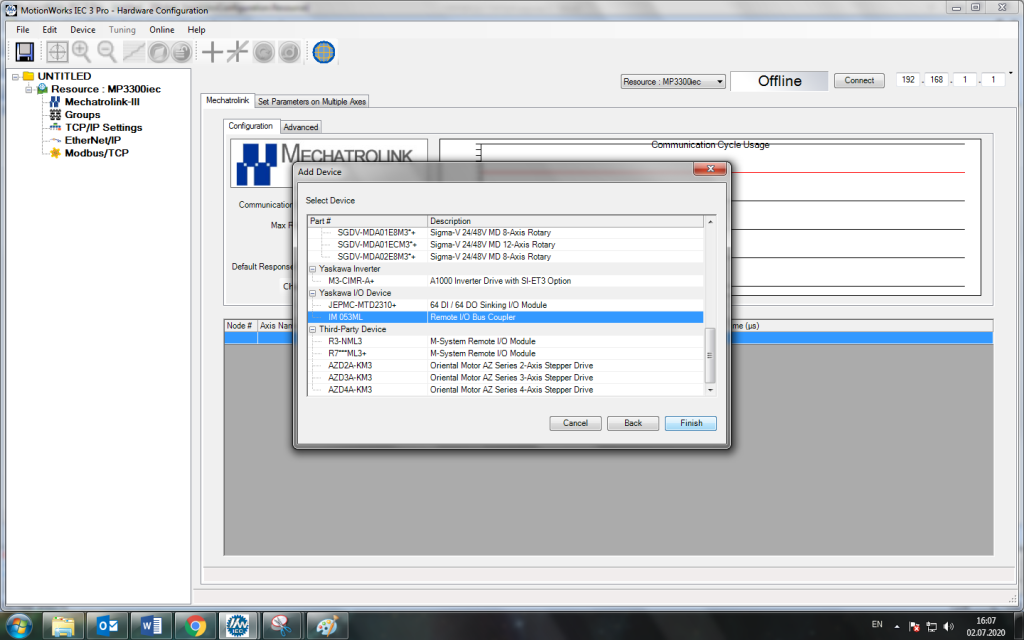Open Snipping Tool from the taskbar
Viewport: 1024px width, 640px height.
click(x=282, y=626)
